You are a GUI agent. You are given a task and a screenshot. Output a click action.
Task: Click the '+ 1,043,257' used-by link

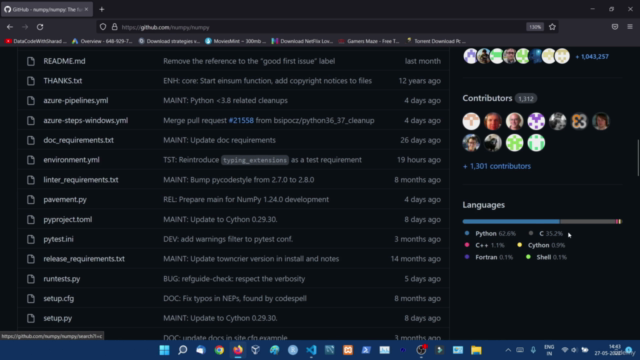click(x=592, y=57)
